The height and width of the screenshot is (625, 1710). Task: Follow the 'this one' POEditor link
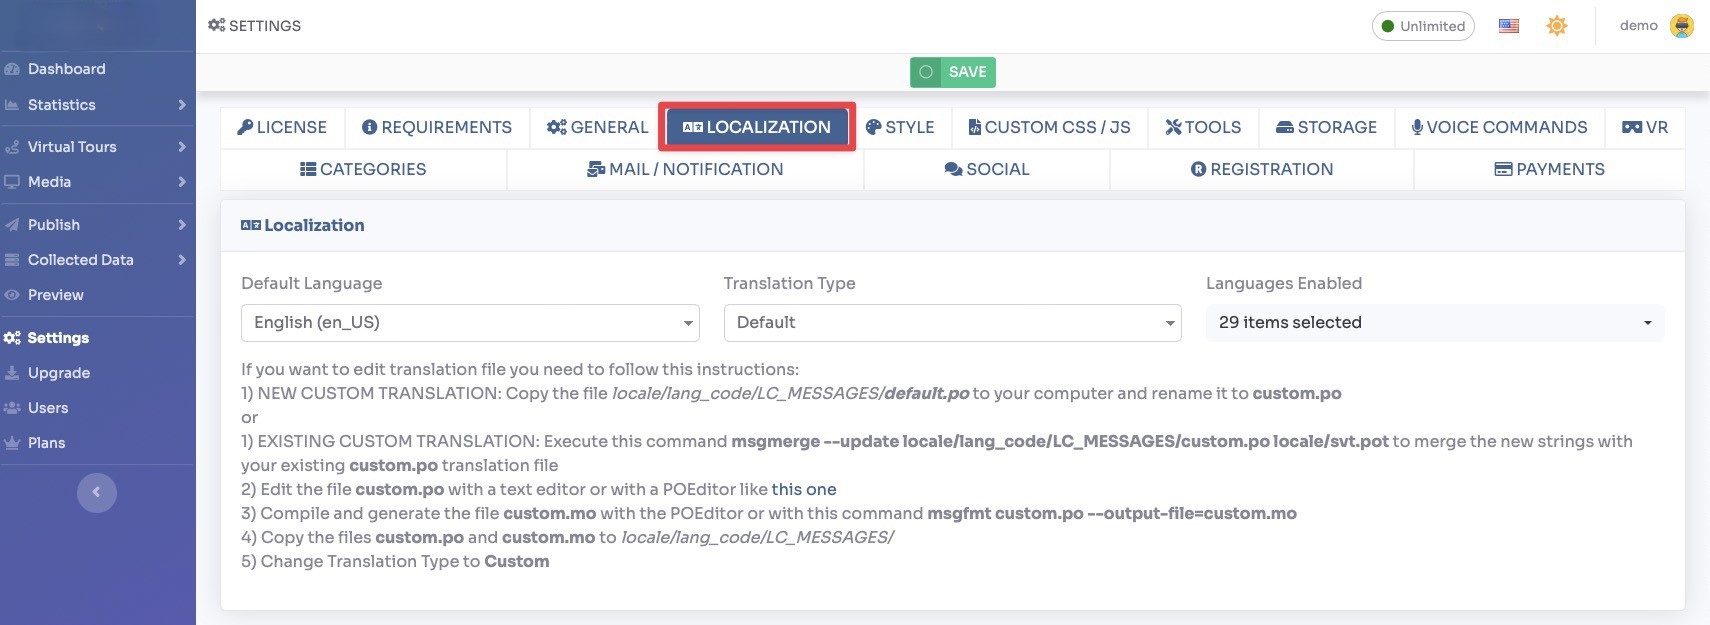[x=804, y=489]
